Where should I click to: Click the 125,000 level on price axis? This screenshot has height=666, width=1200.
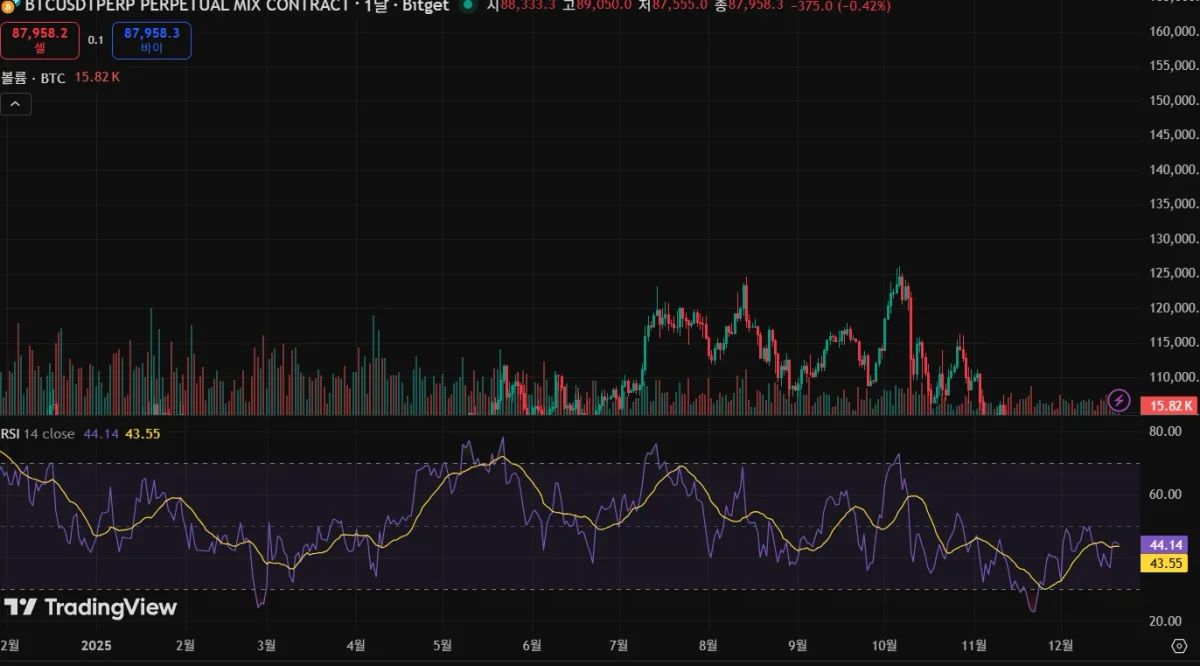coord(1172,273)
